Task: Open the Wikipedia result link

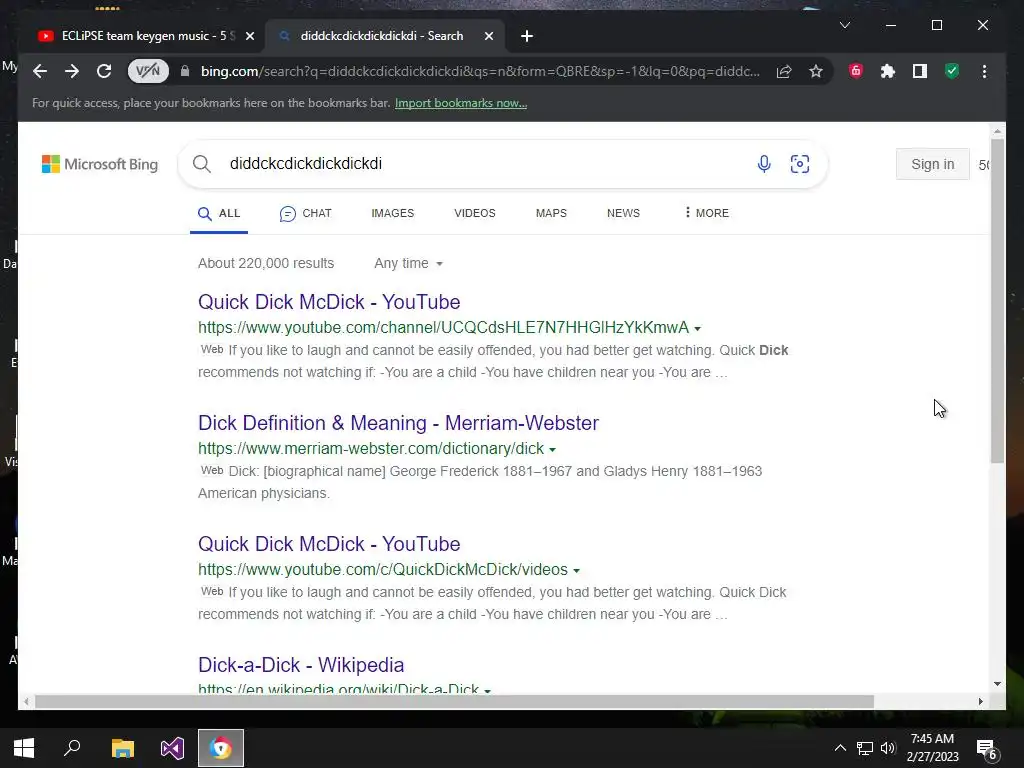Action: [x=301, y=665]
